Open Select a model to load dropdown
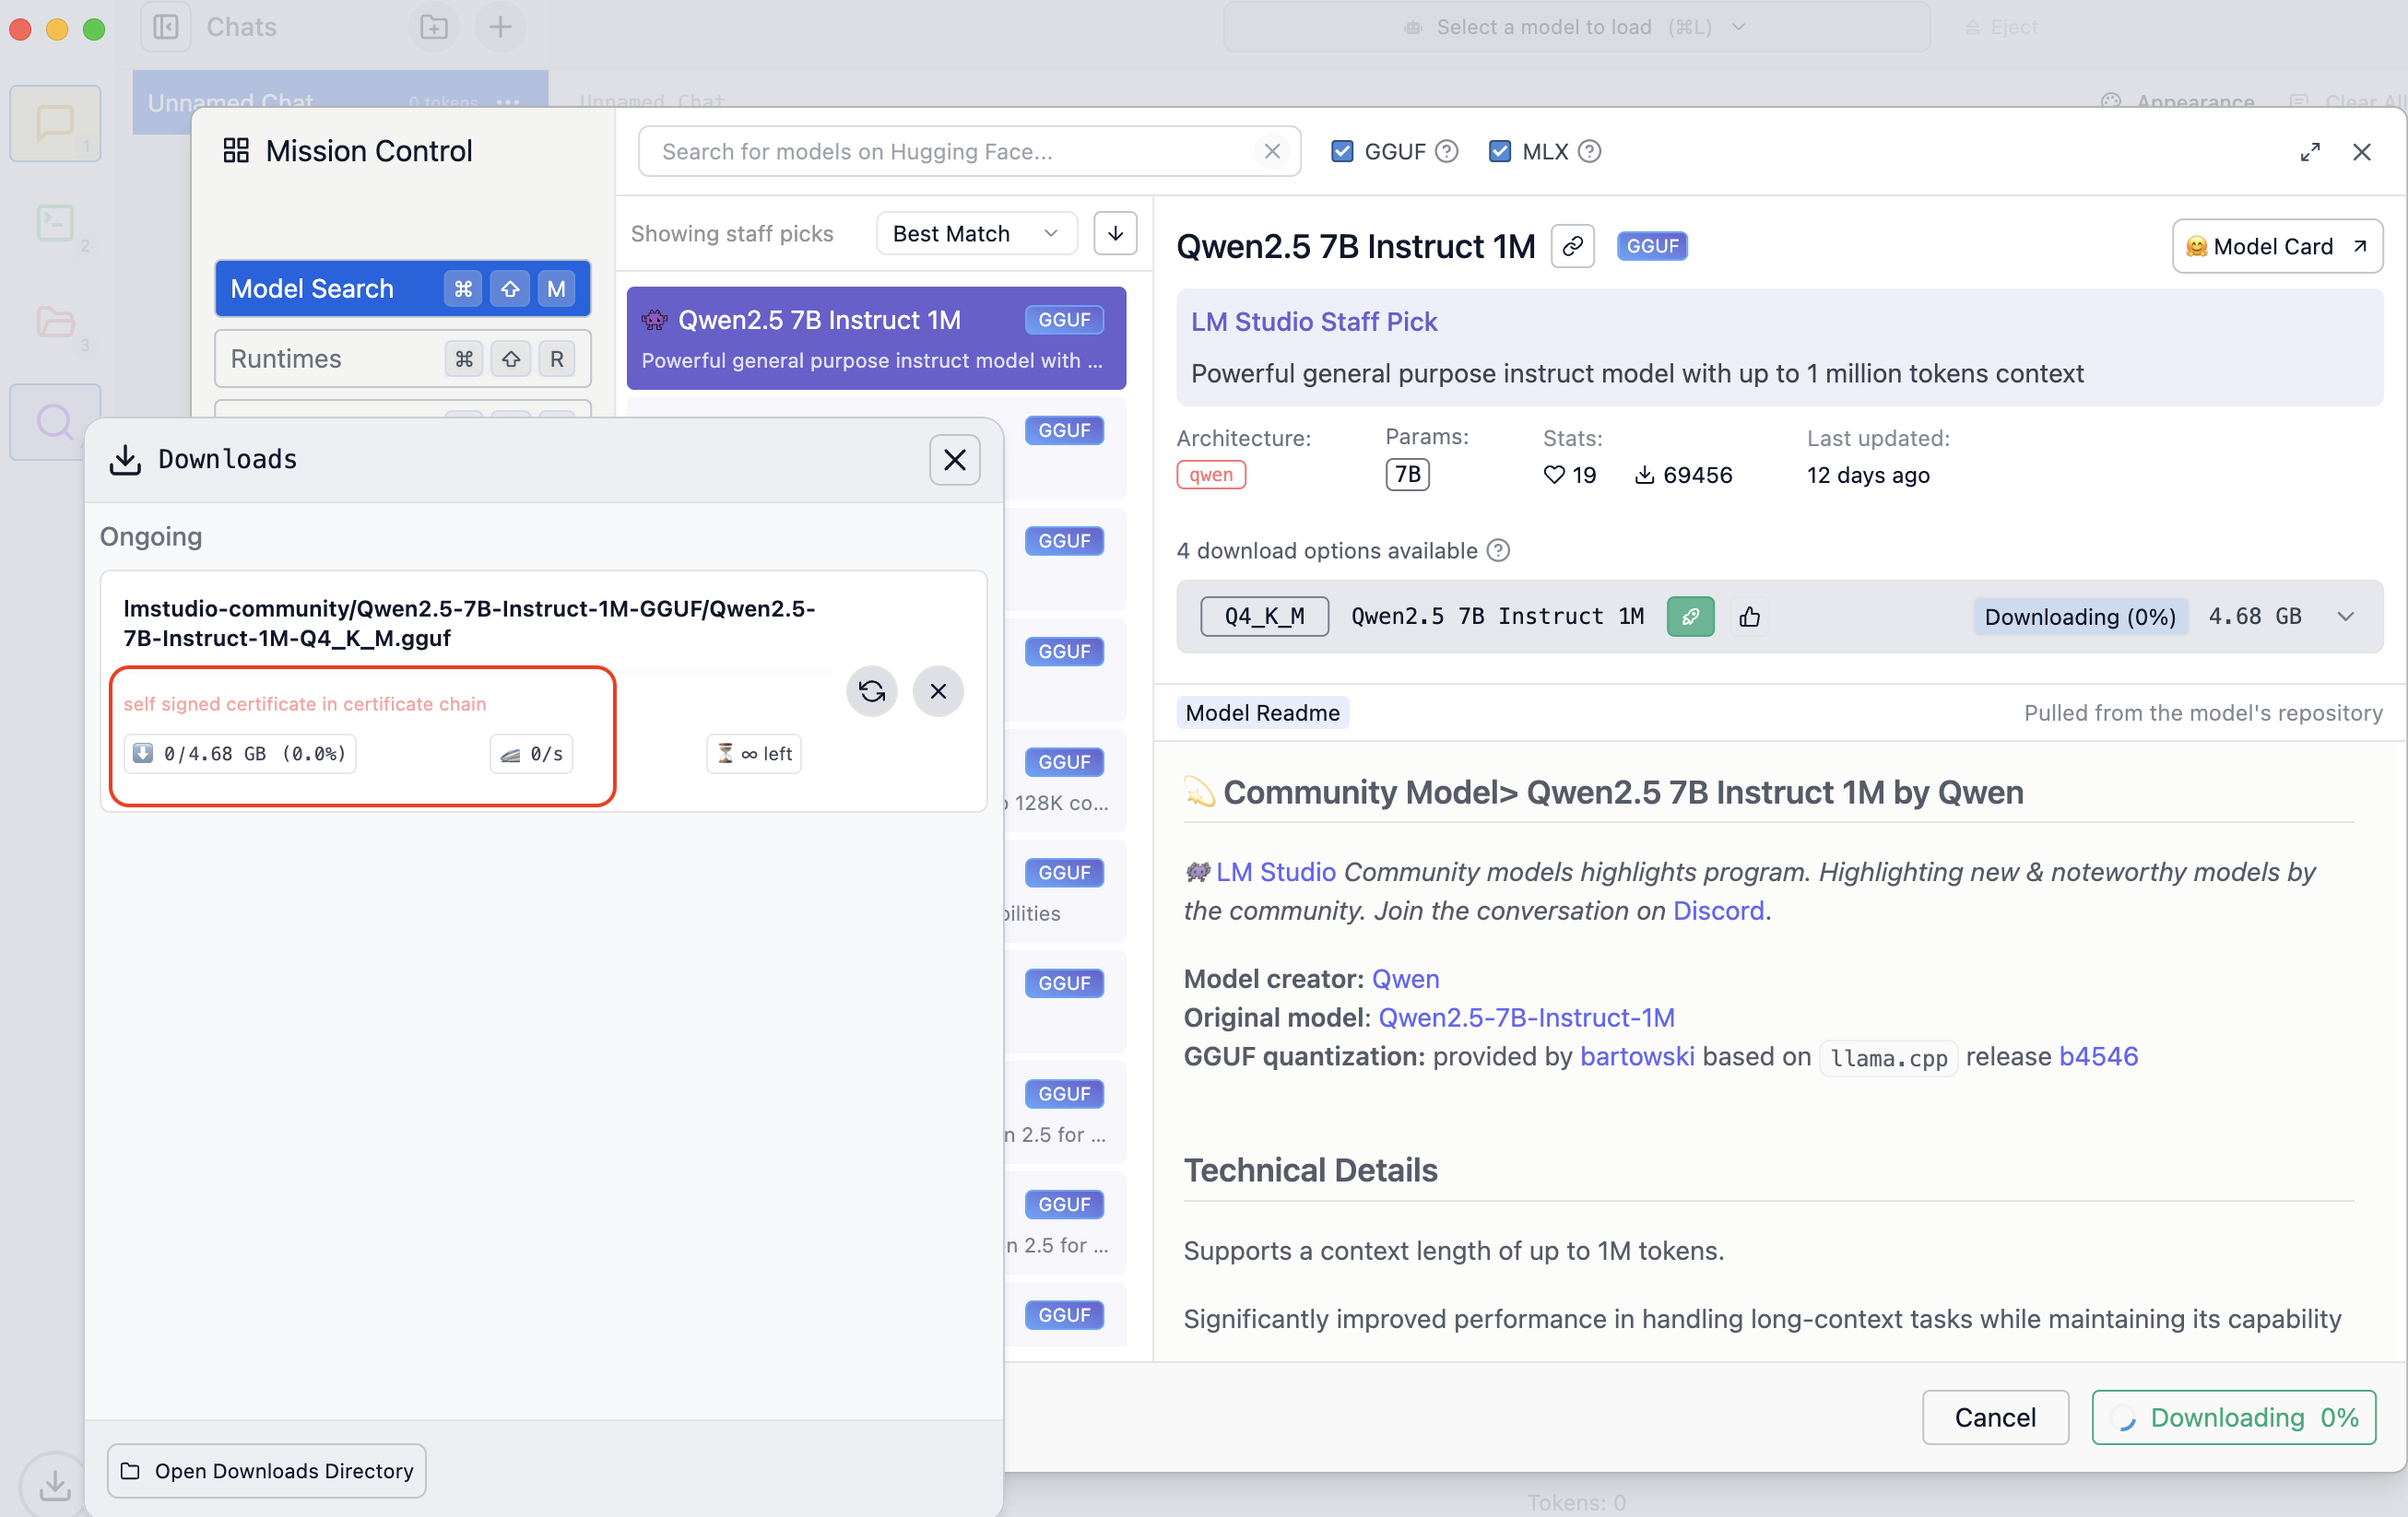 point(1575,27)
